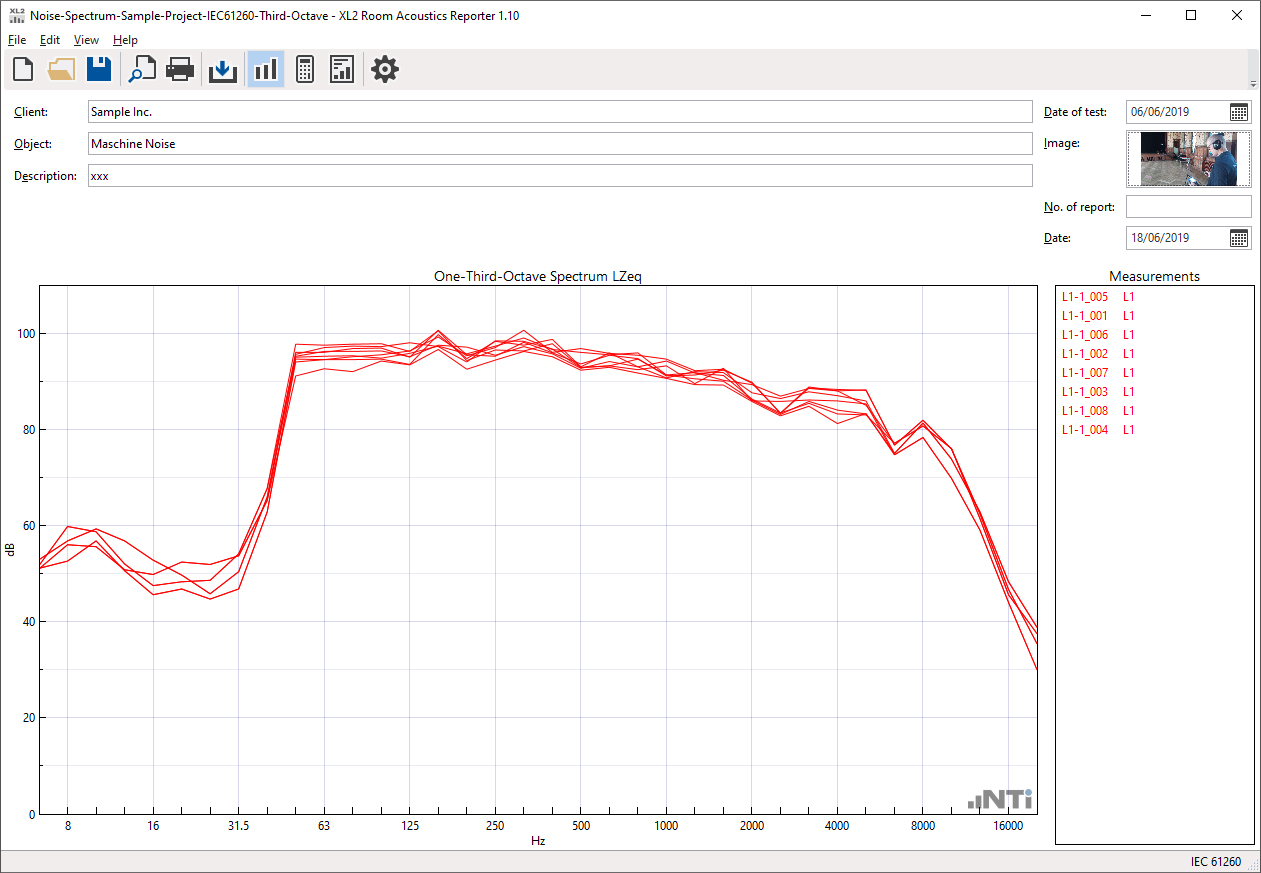Click into the Client text field
This screenshot has width=1261, height=873.
click(x=560, y=112)
